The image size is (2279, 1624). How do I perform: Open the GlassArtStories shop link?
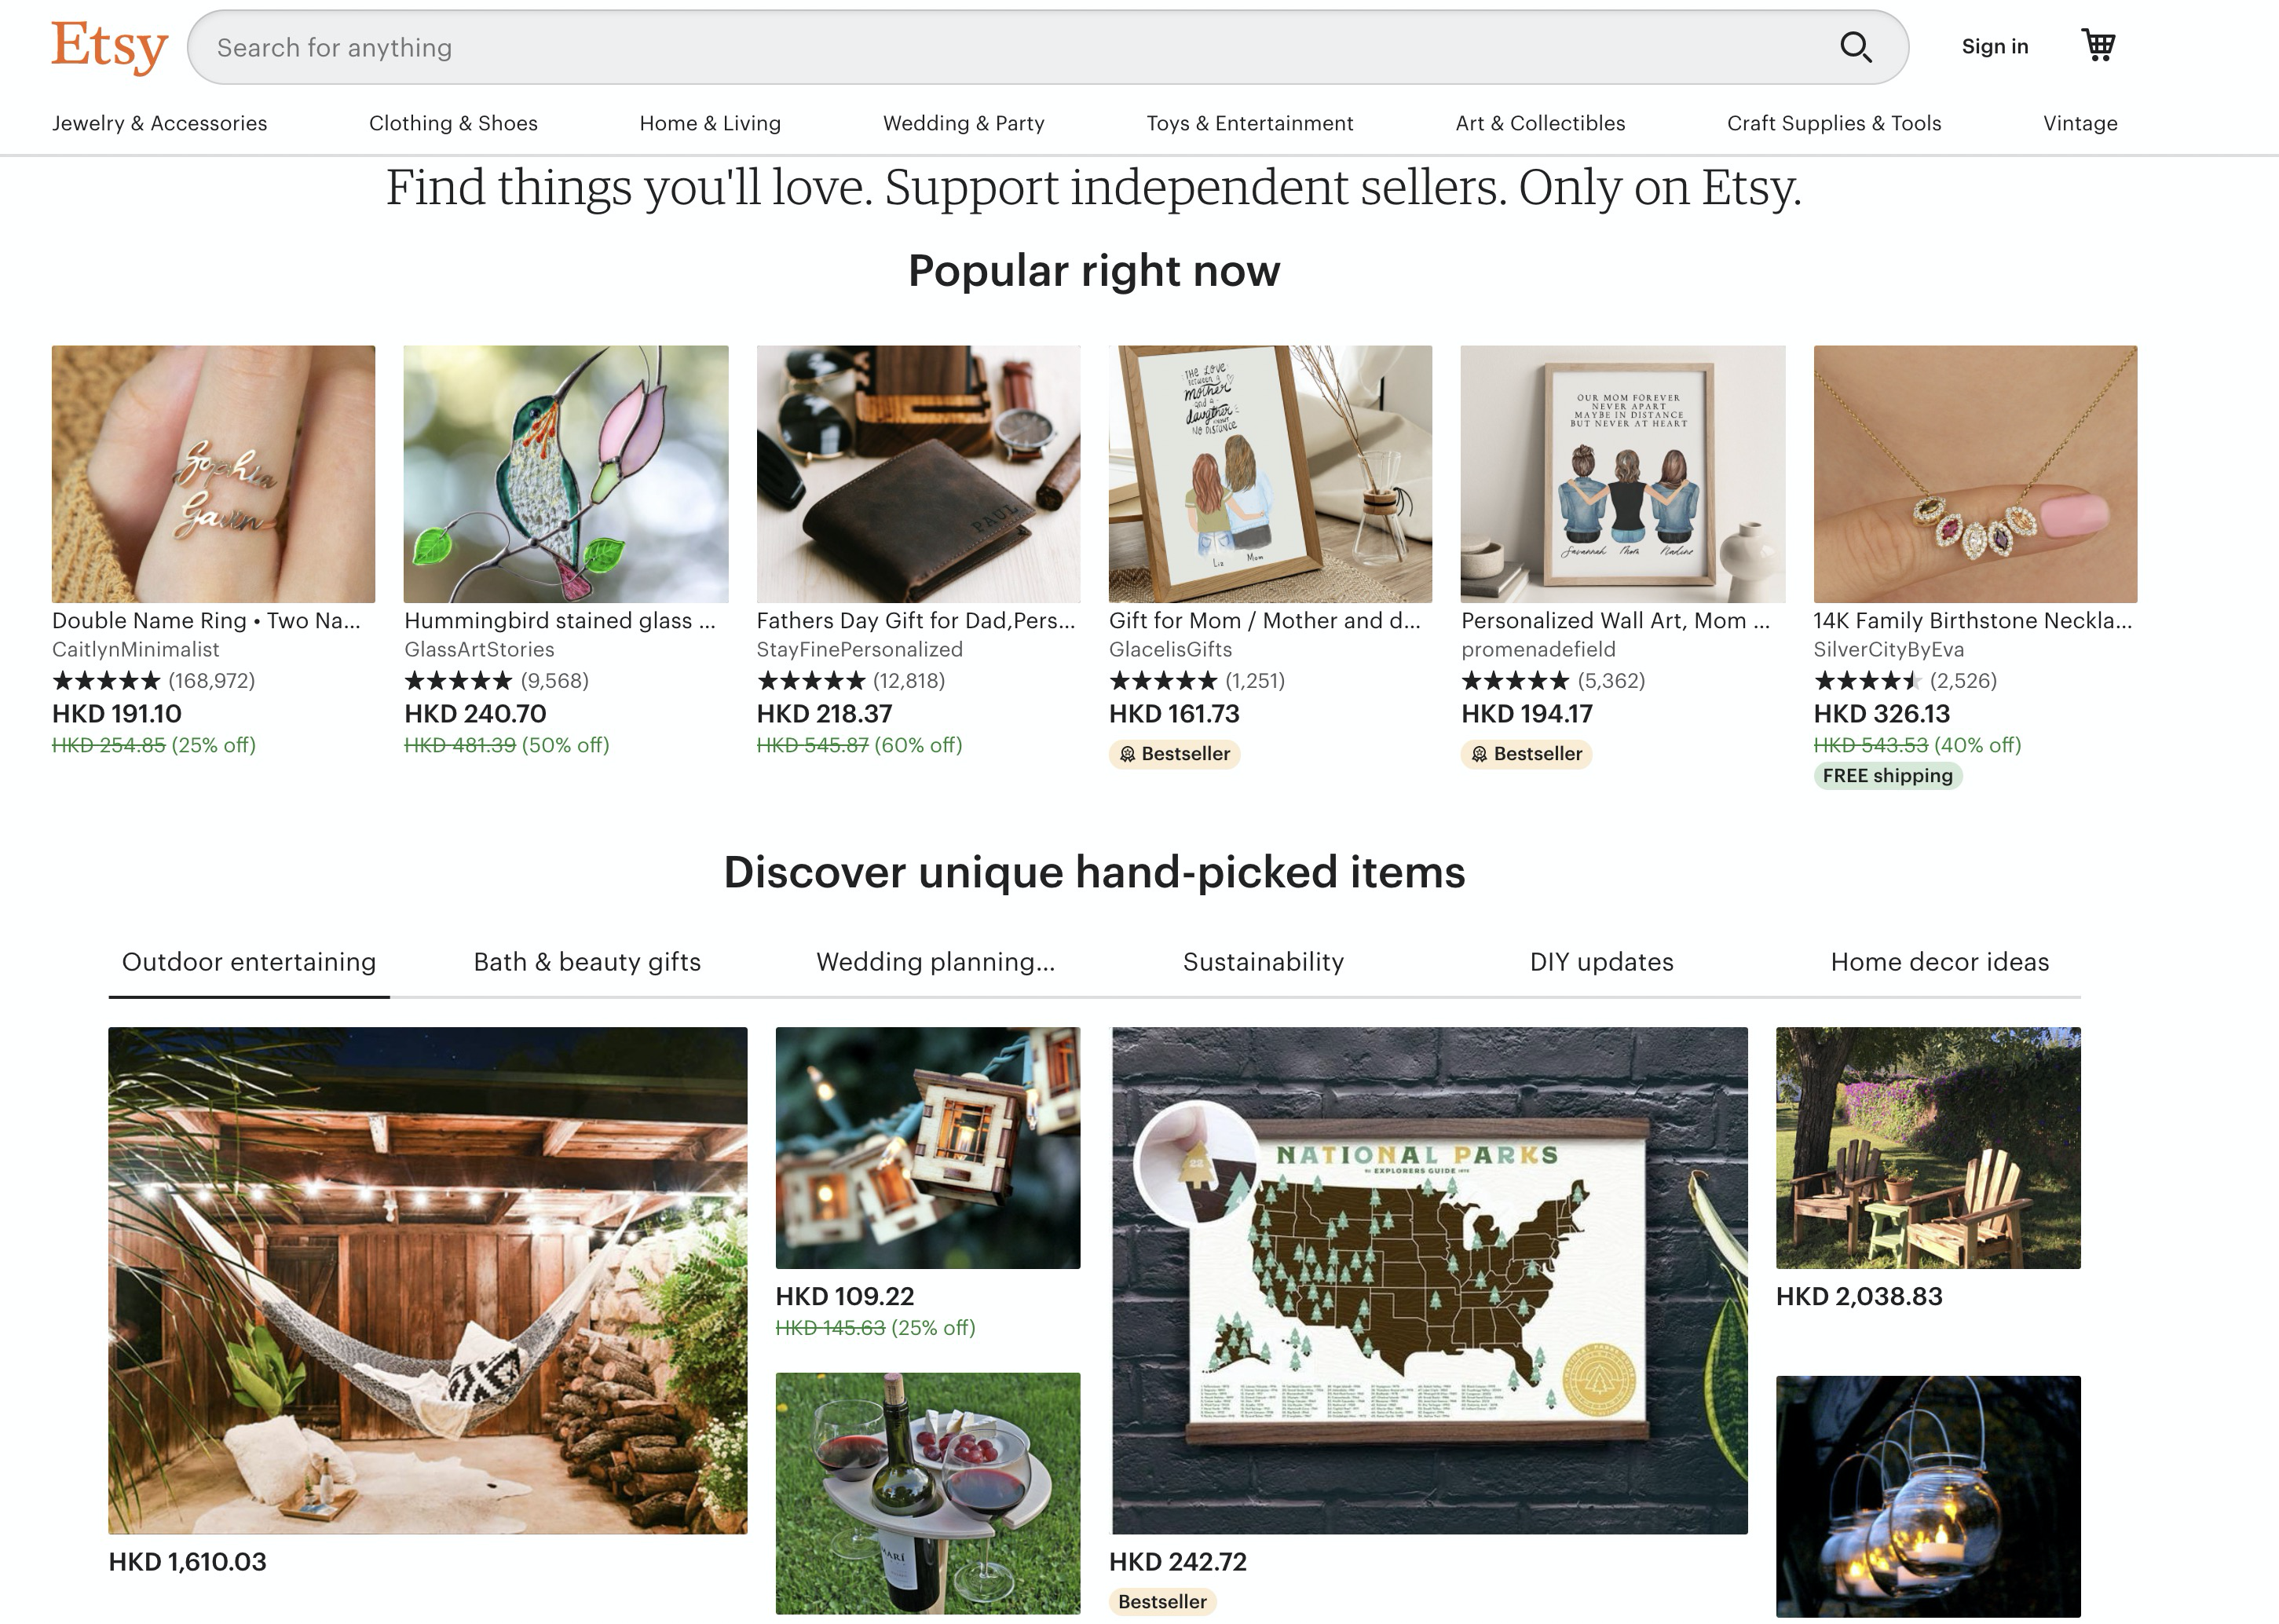pos(479,650)
